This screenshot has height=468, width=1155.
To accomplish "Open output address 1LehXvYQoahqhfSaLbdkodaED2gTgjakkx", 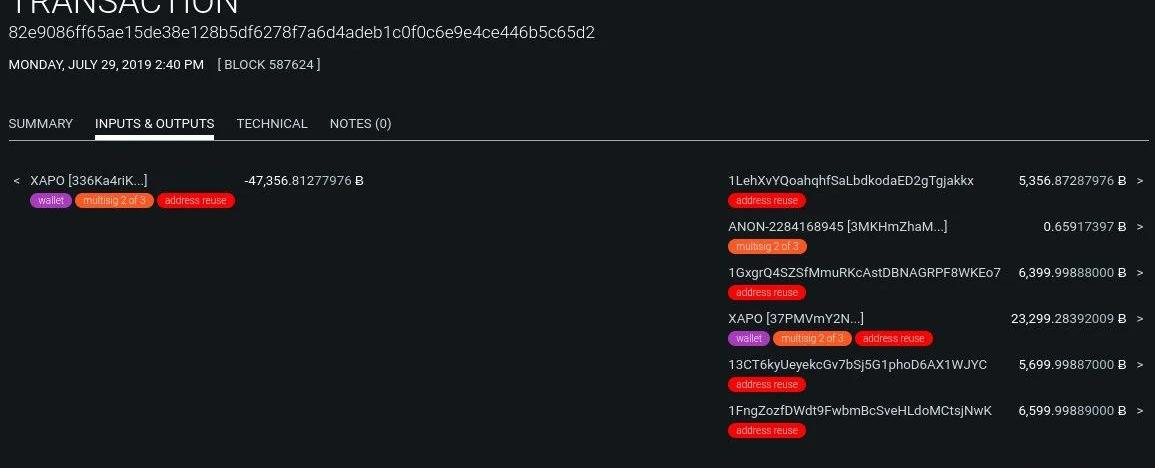I will pos(850,181).
